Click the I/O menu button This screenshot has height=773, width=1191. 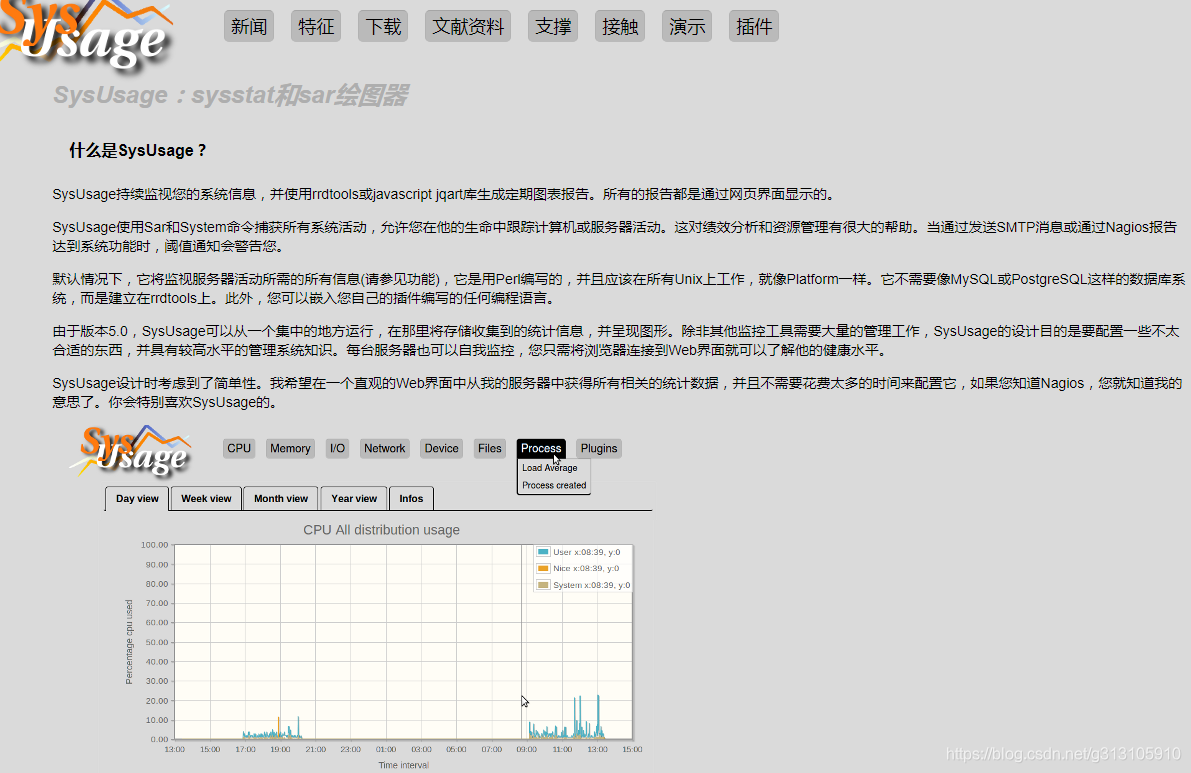(337, 449)
